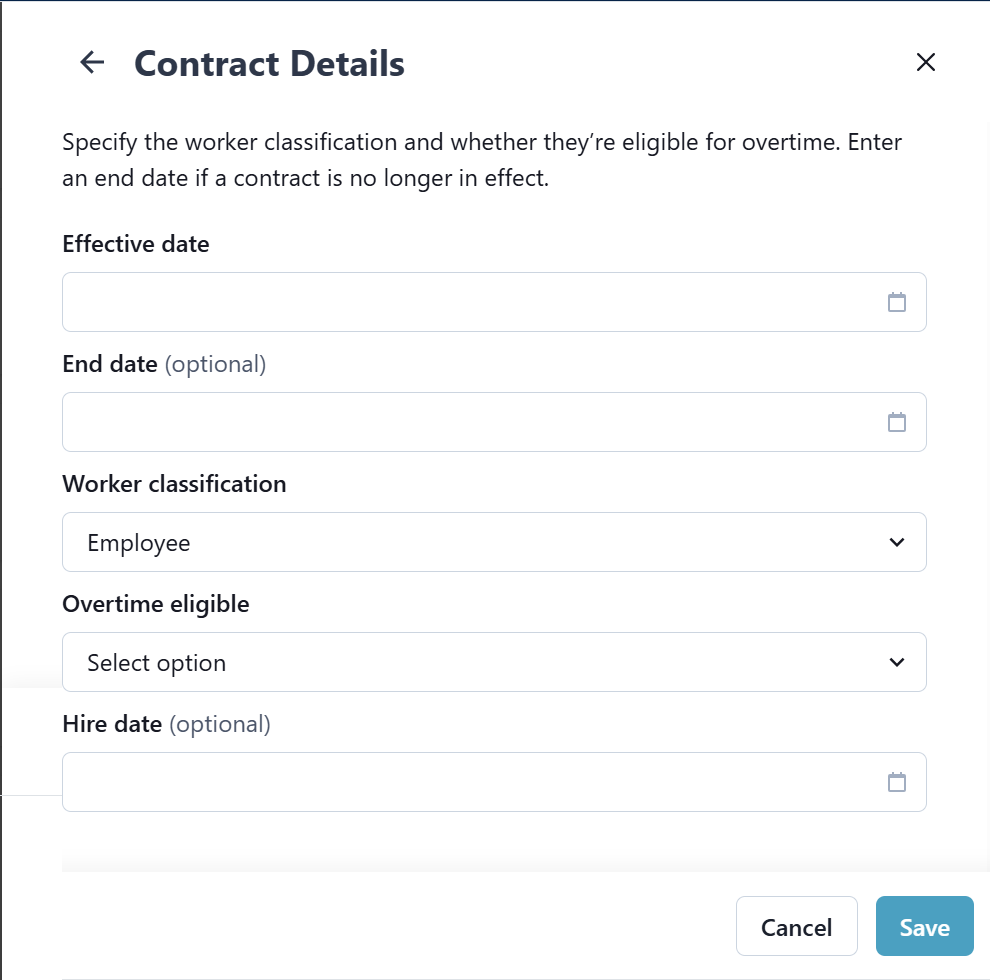Viewport: 990px width, 980px height.
Task: Open the Hire date calendar picker icon
Action: pyautogui.click(x=897, y=782)
